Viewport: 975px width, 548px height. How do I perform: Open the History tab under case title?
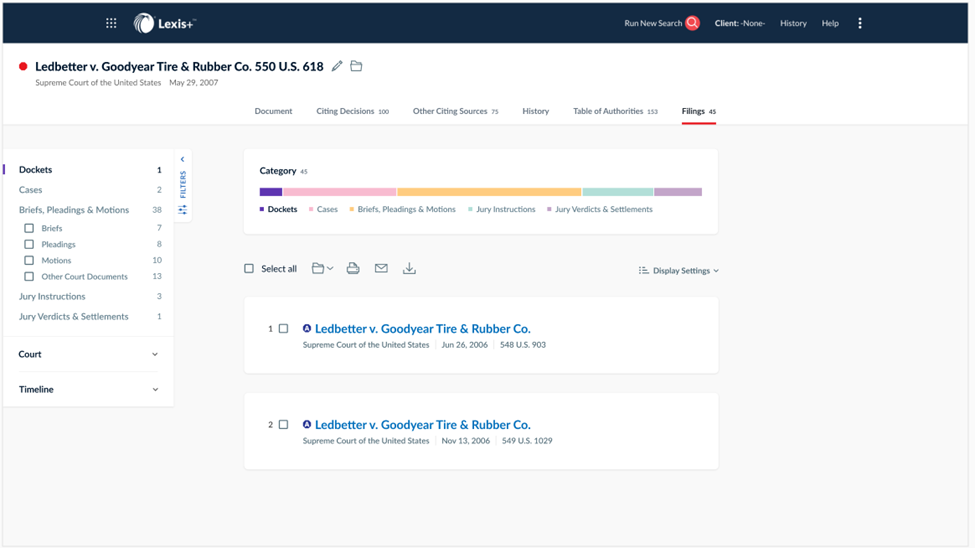[x=535, y=111]
